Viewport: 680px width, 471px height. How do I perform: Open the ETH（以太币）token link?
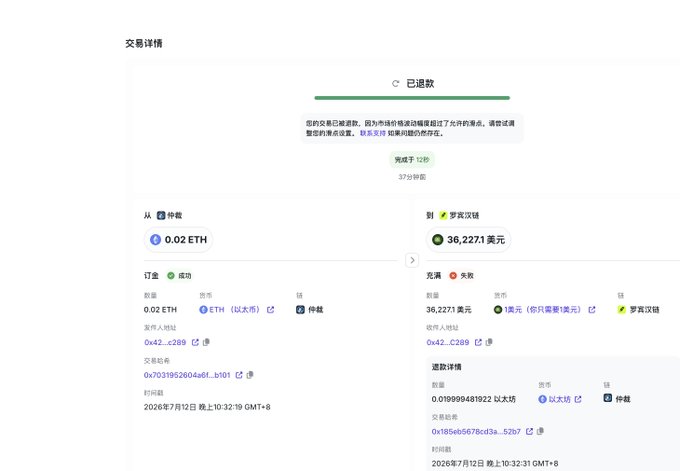(x=234, y=309)
